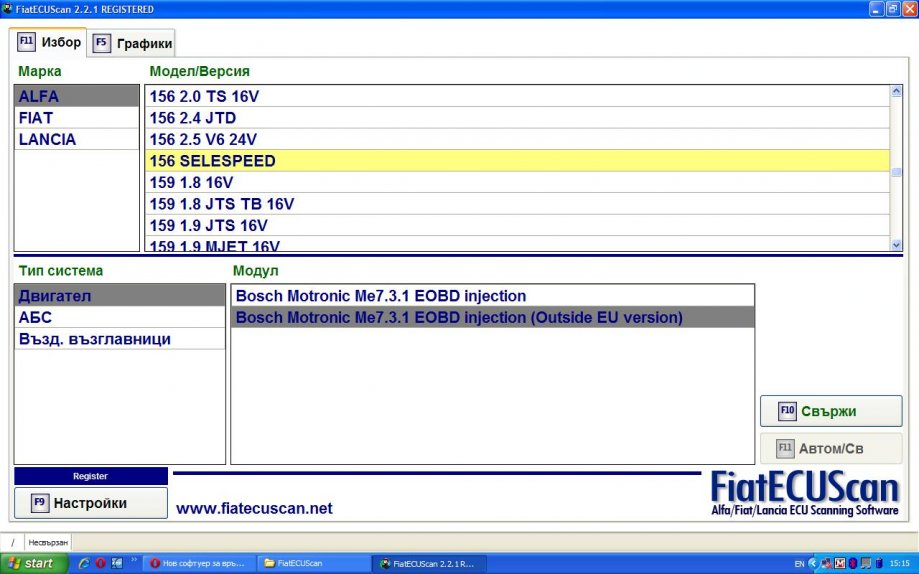Click the EN language indicator

[x=799, y=564]
